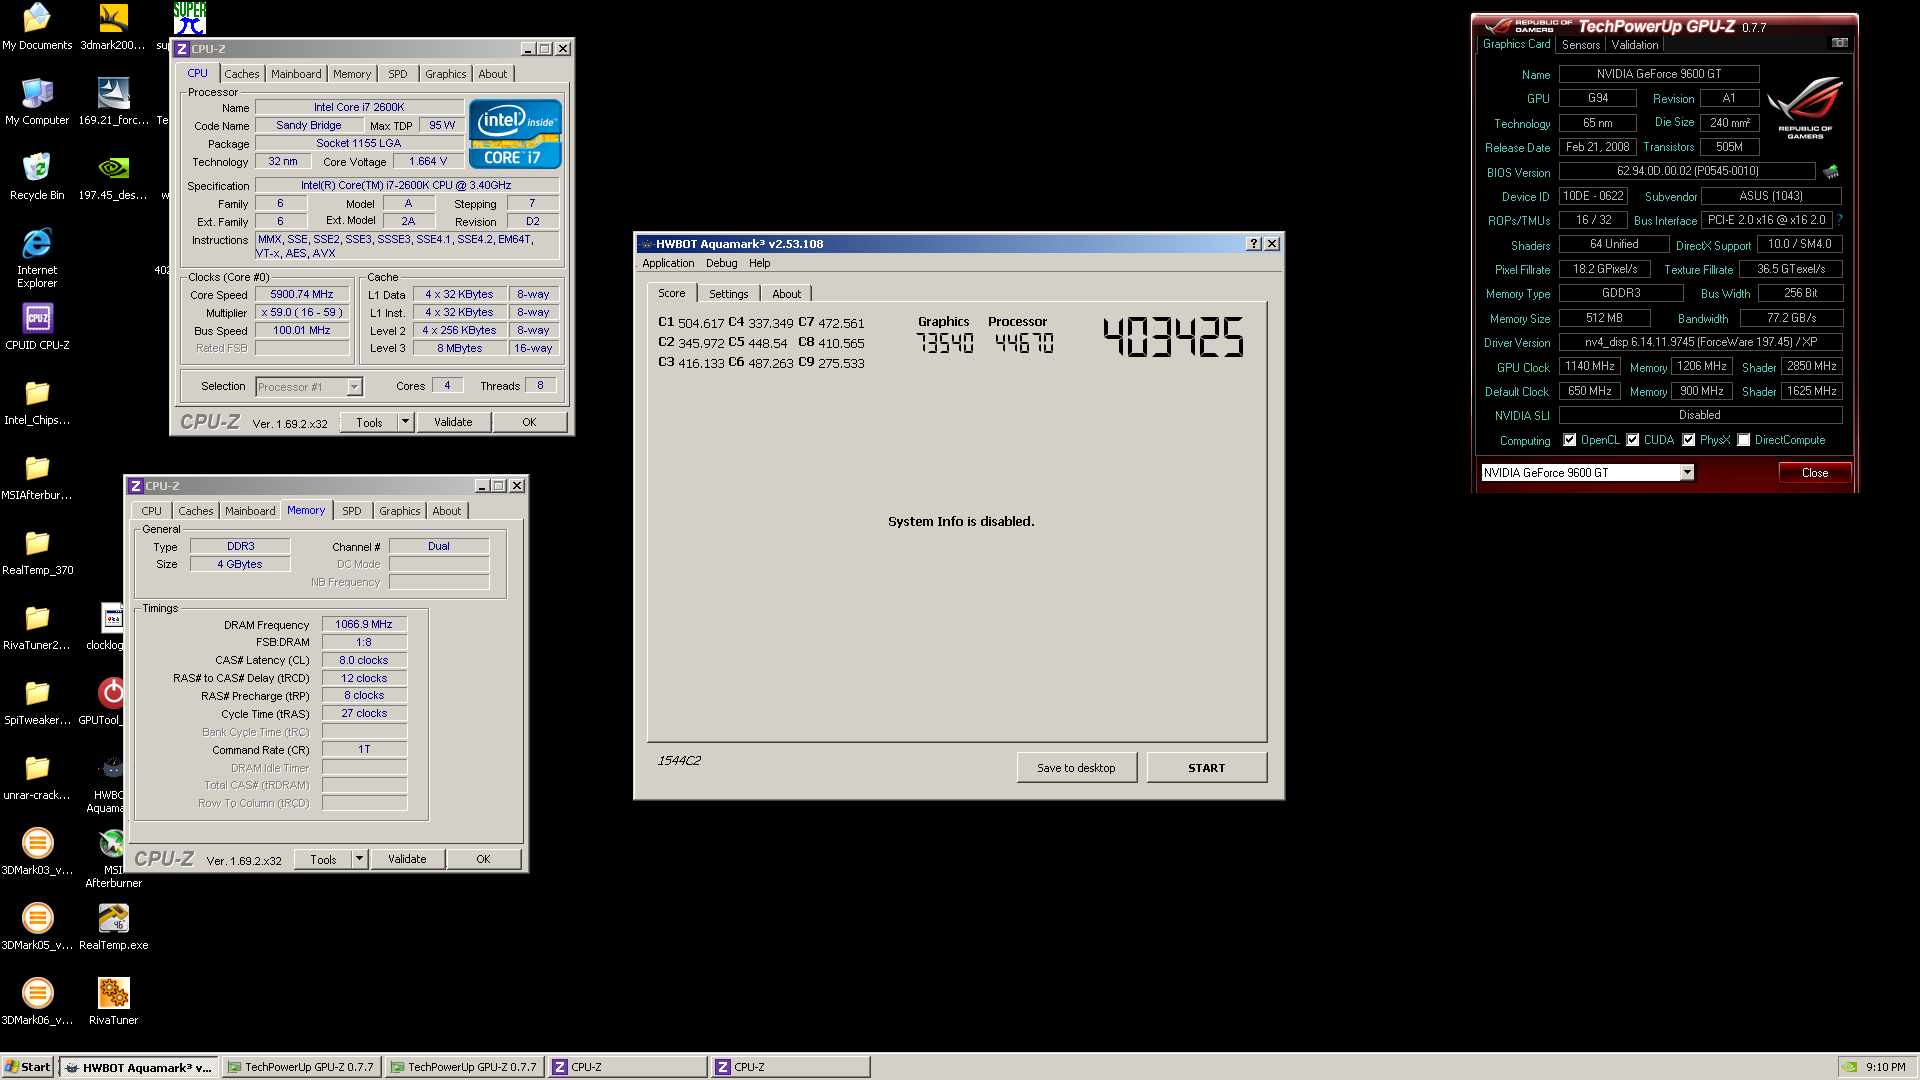Open Graphics tab in Memory CPU-Z window
This screenshot has width=1920, height=1080.
[x=400, y=511]
